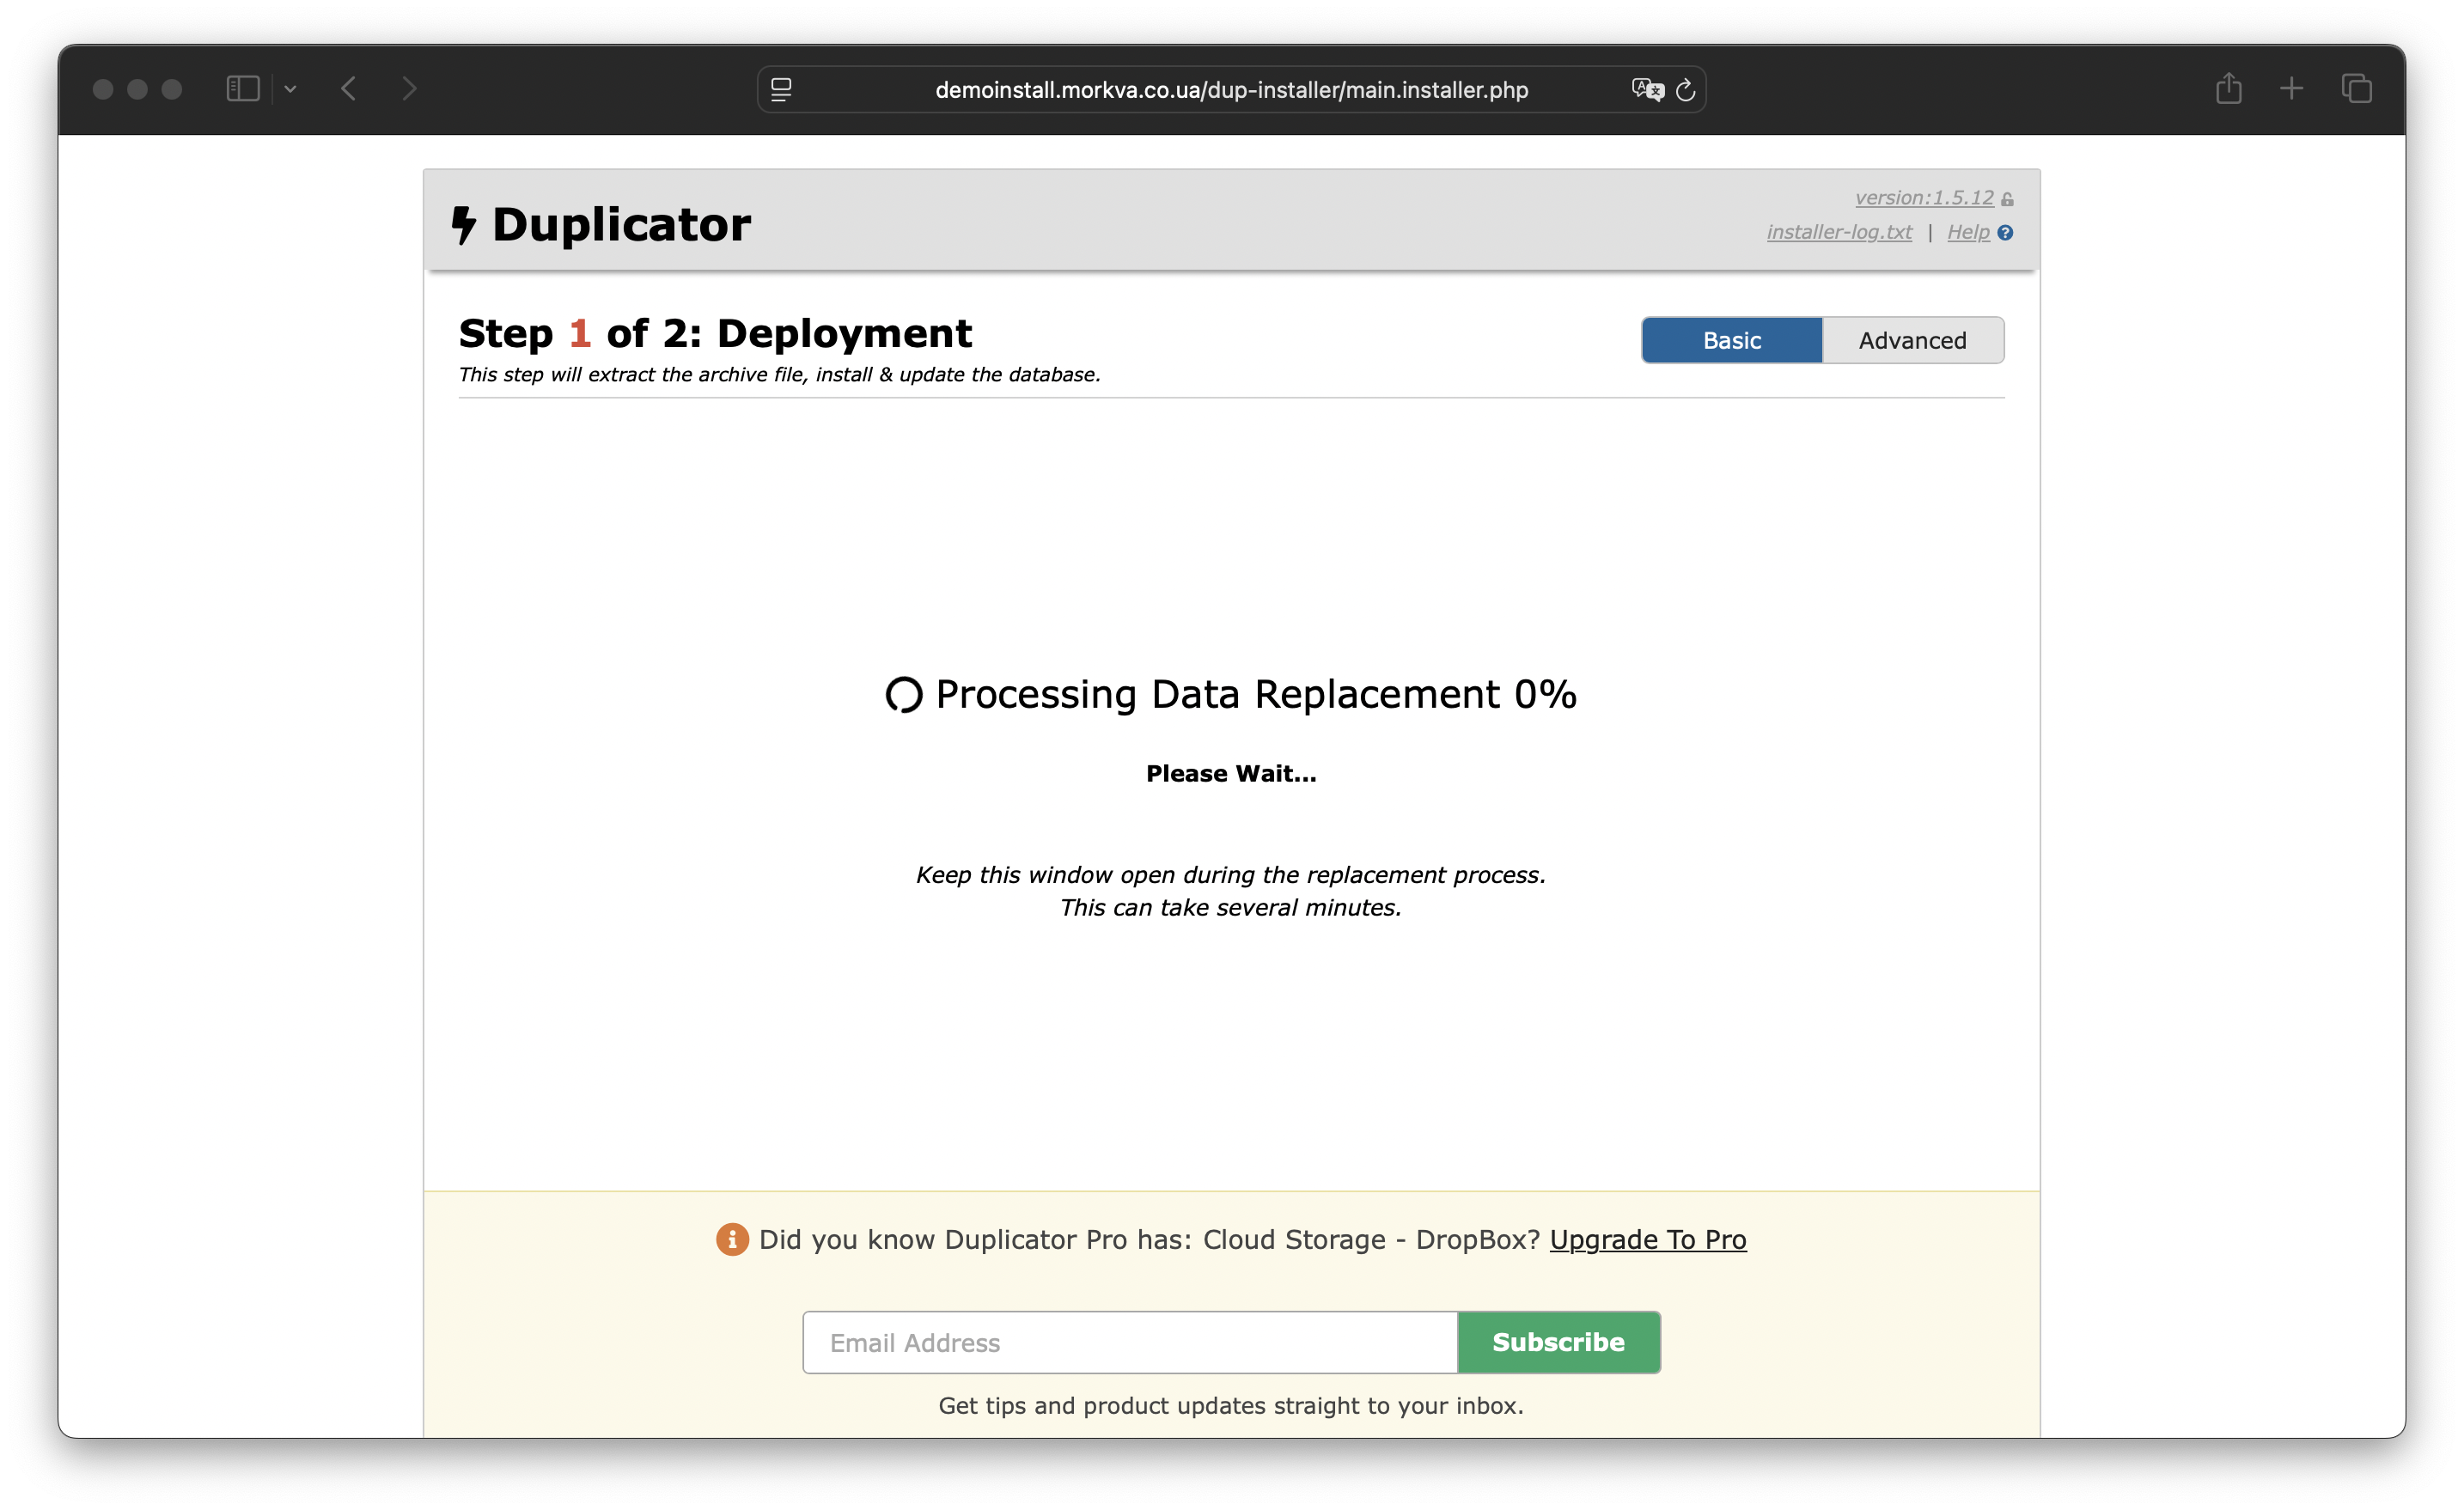This screenshot has width=2464, height=1510.
Task: Focus the Email Address input field
Action: [x=1130, y=1342]
